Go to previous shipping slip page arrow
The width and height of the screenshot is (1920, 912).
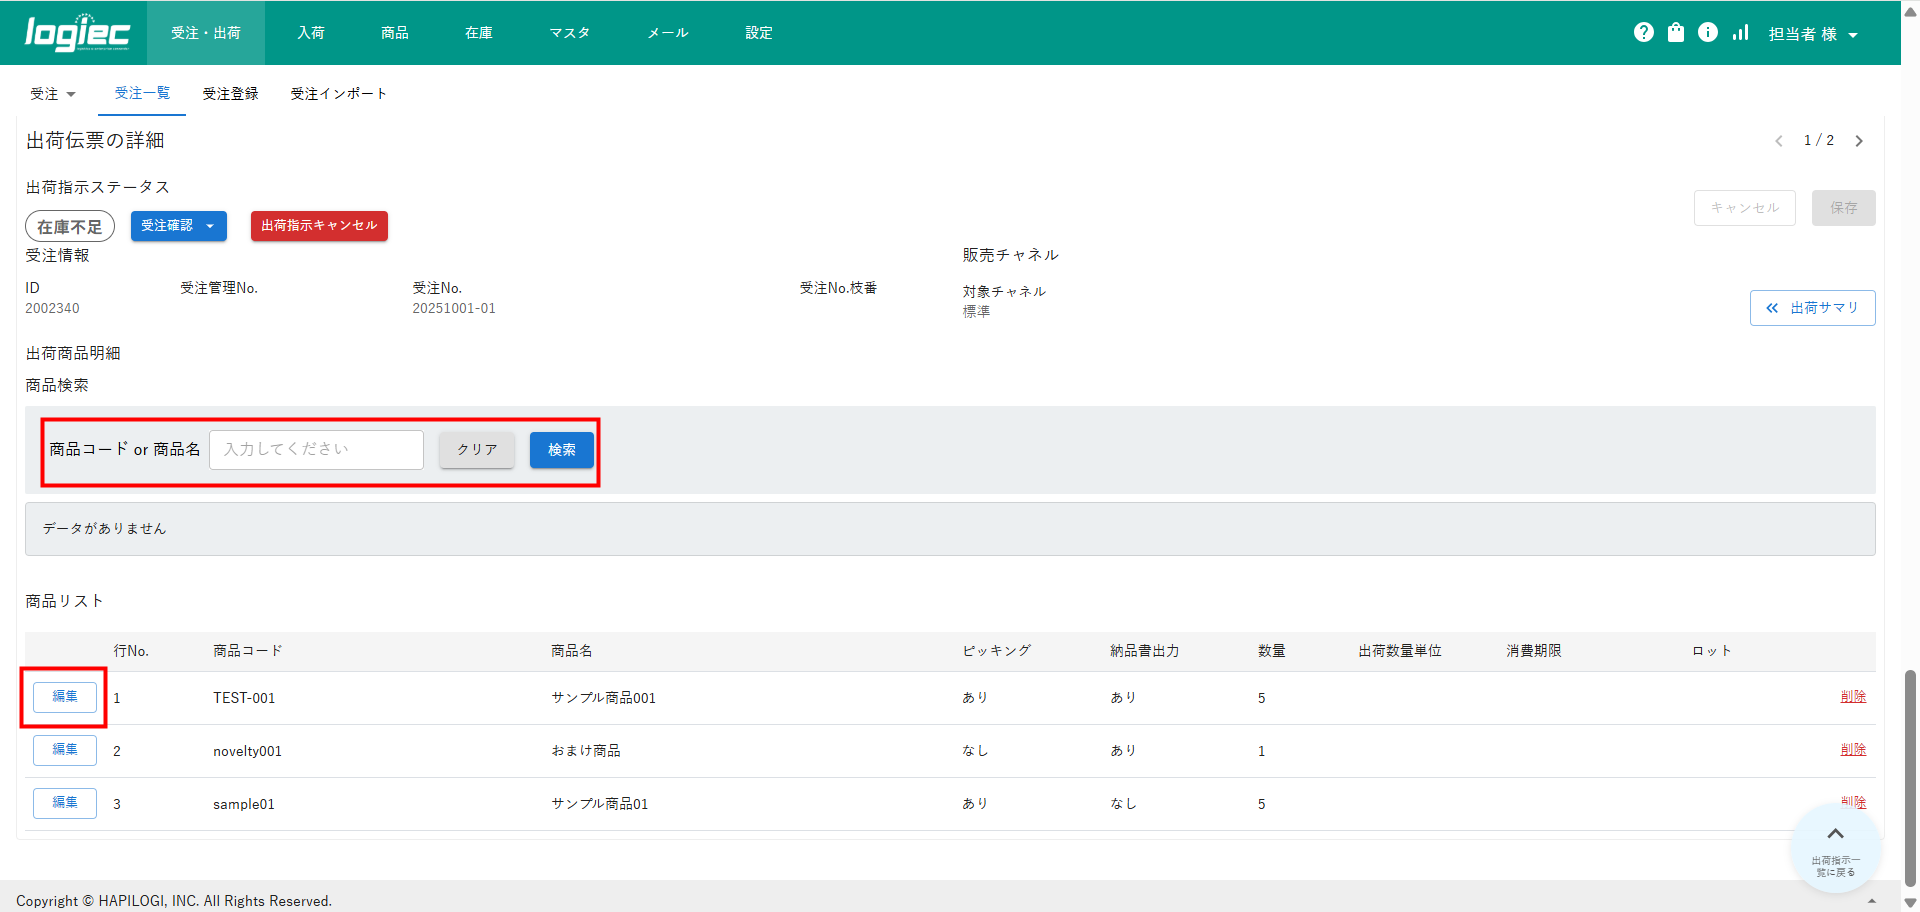tap(1779, 141)
